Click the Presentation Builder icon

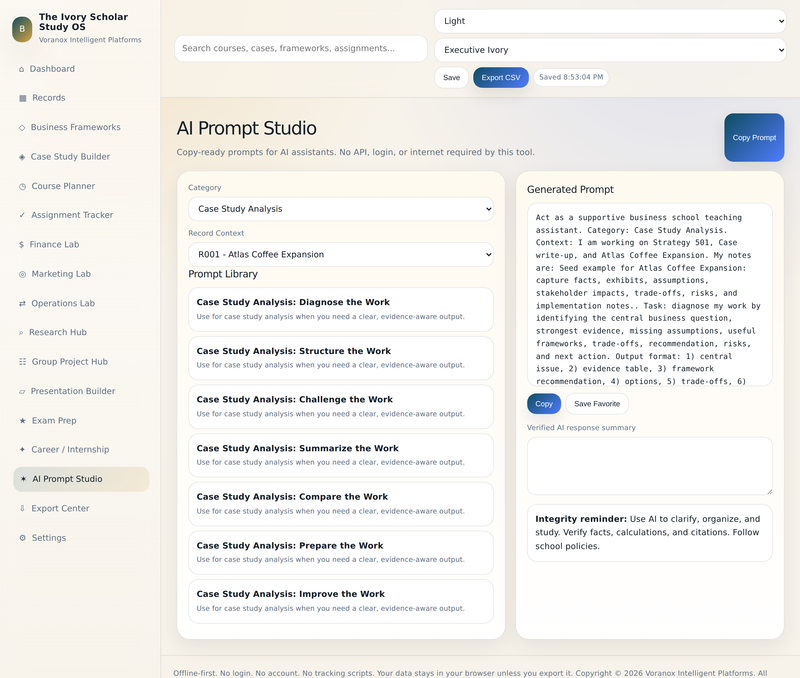[x=22, y=391]
